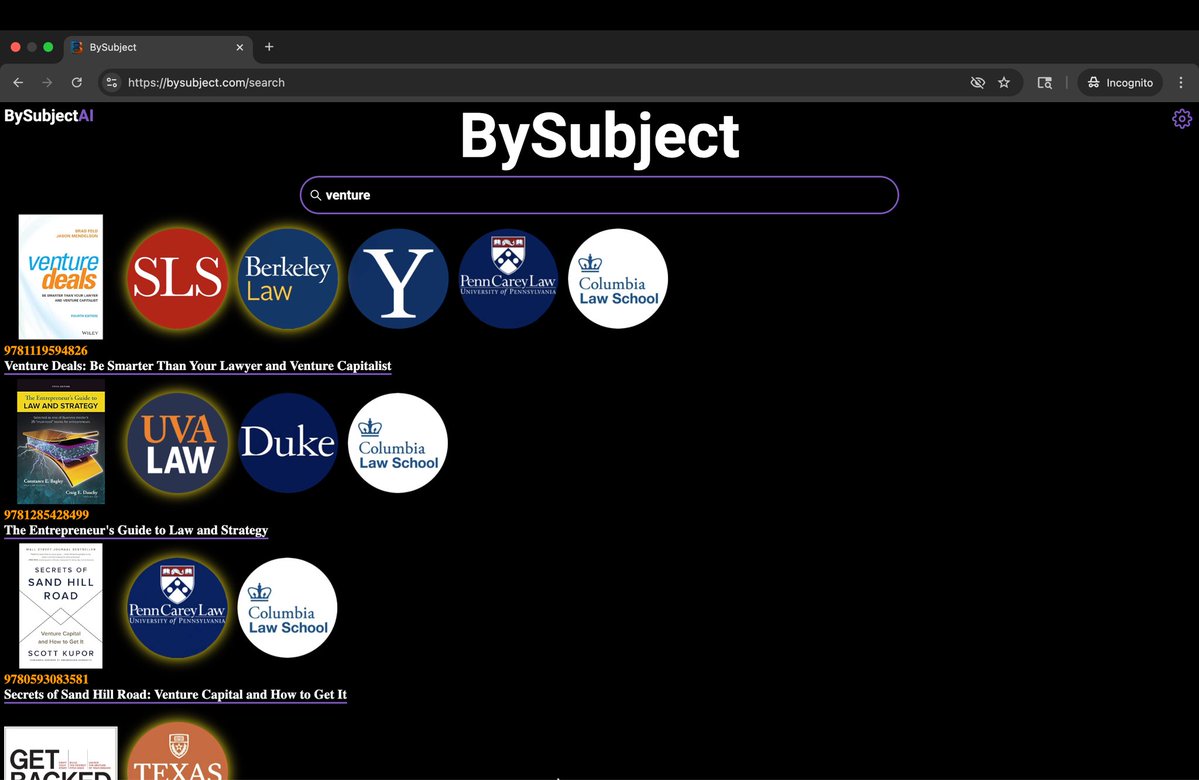1199x780 pixels.
Task: Click the BySubjectAI logo link
Action: pos(49,116)
